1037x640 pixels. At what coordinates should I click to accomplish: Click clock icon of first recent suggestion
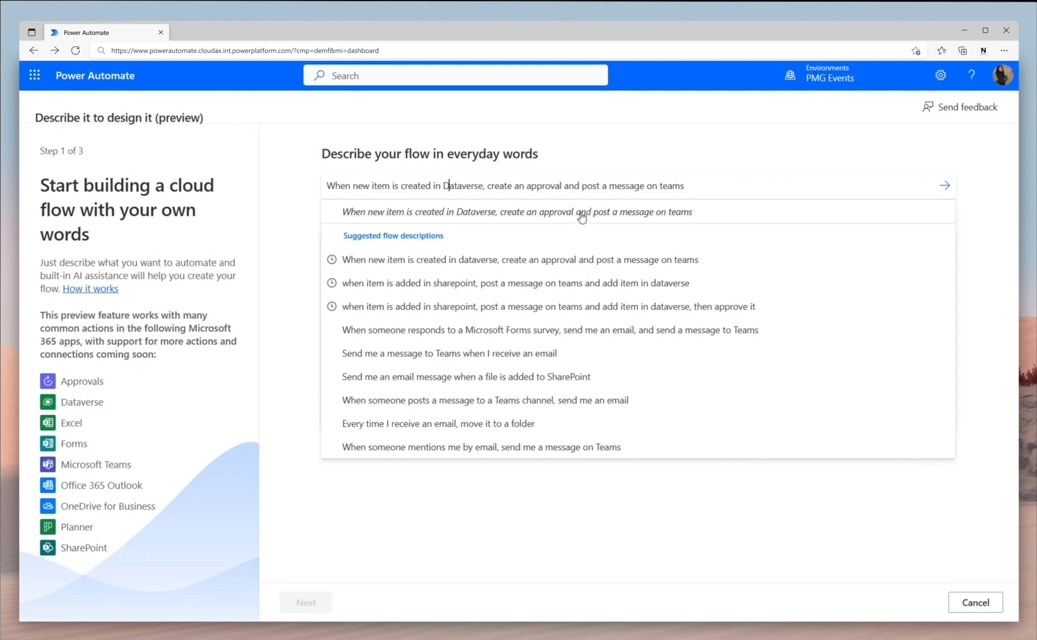pos(331,260)
